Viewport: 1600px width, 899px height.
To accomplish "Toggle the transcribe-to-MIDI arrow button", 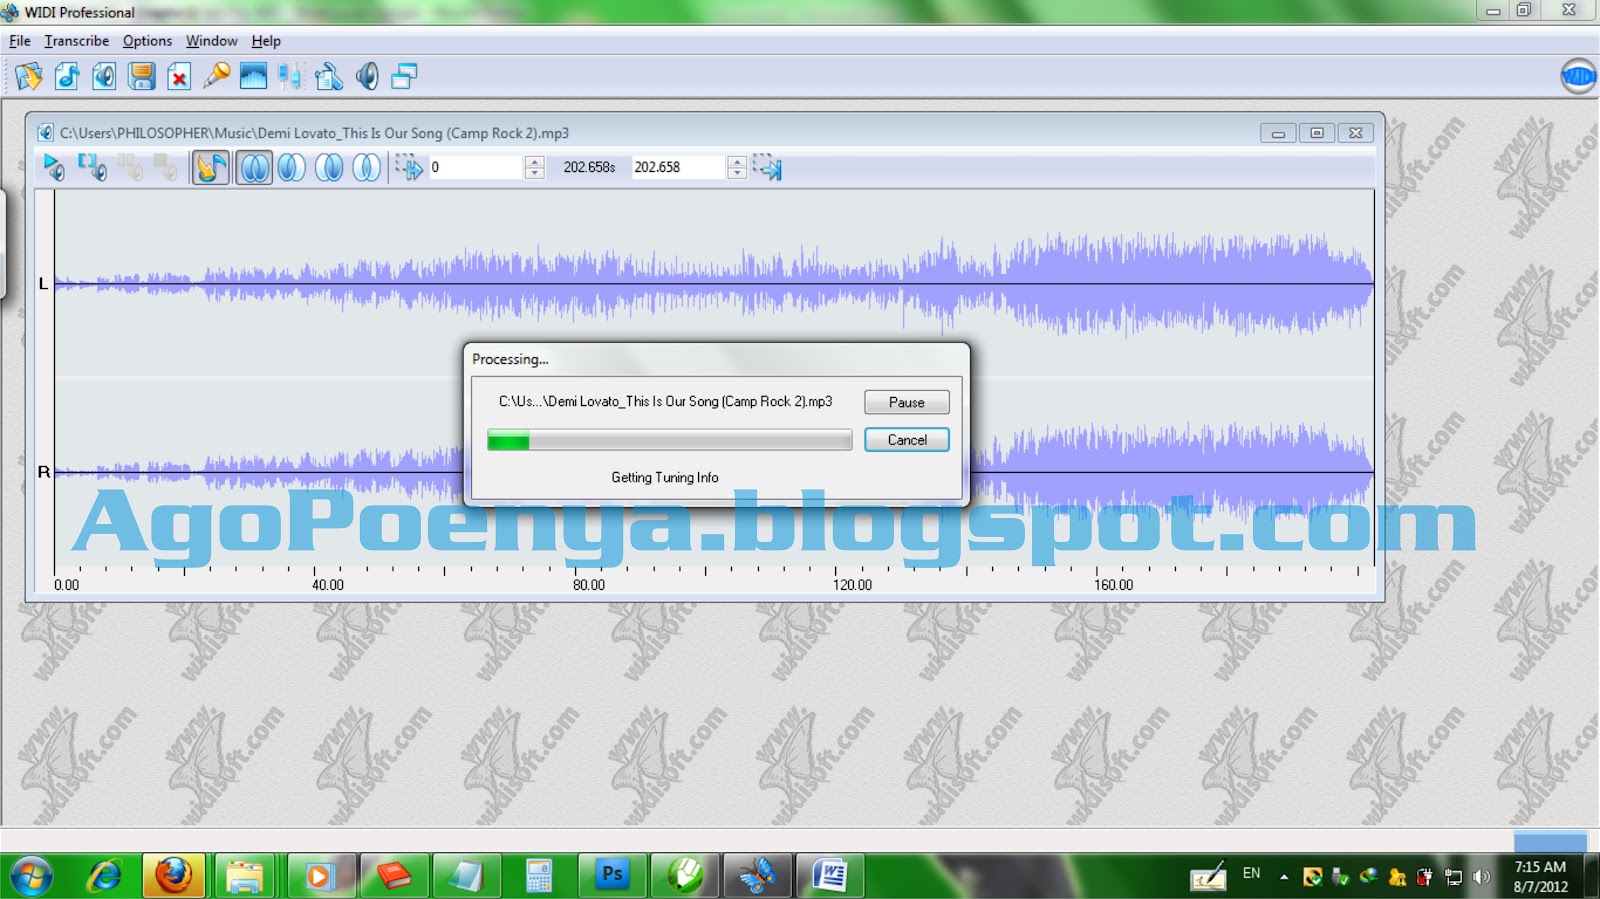I will pyautogui.click(x=211, y=167).
